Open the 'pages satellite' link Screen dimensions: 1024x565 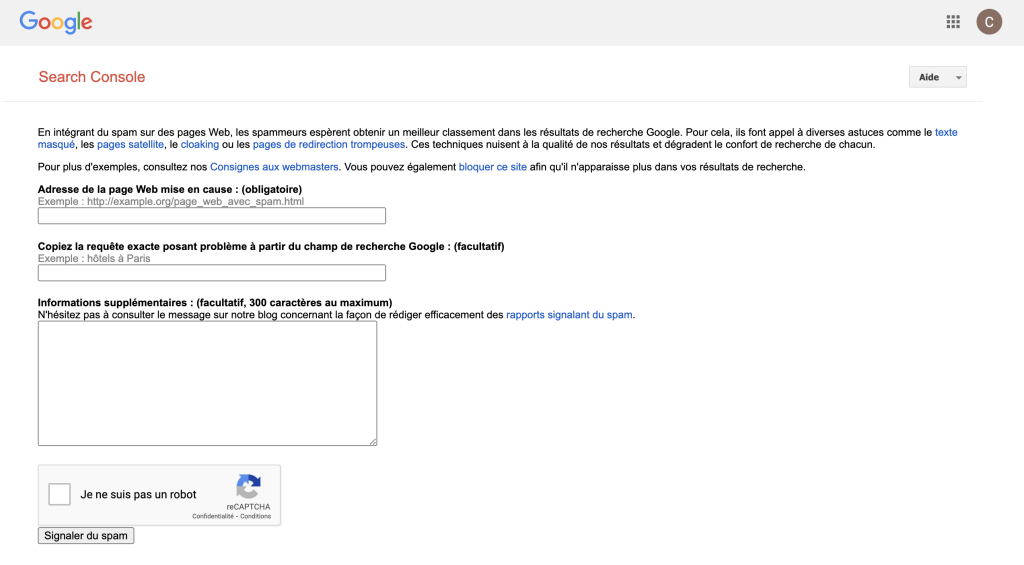tap(130, 144)
